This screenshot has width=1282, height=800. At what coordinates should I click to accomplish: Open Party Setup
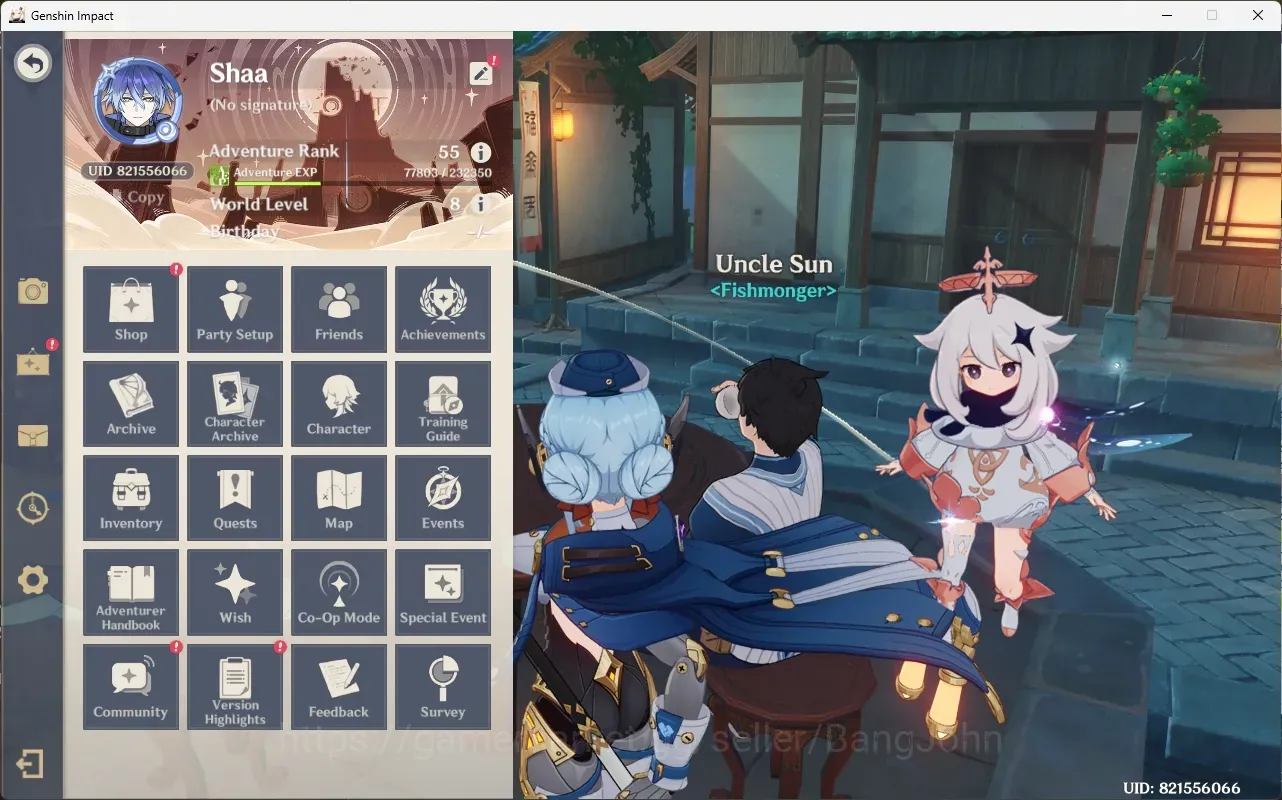[x=235, y=309]
